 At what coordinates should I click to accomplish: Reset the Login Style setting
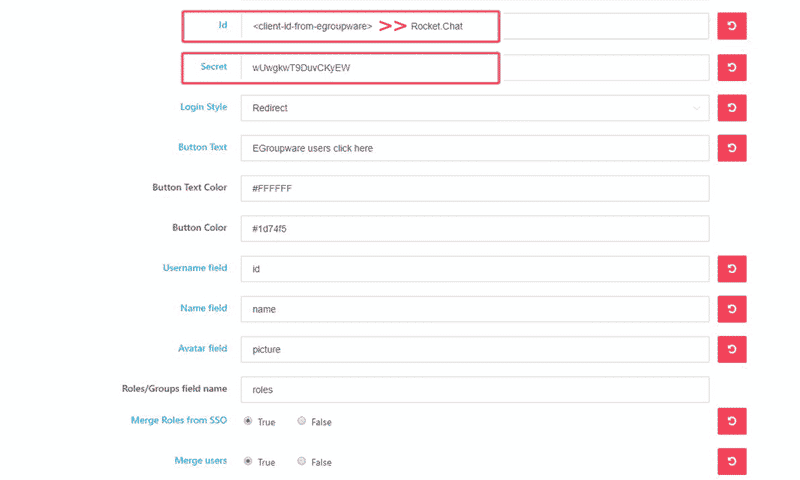(732, 108)
